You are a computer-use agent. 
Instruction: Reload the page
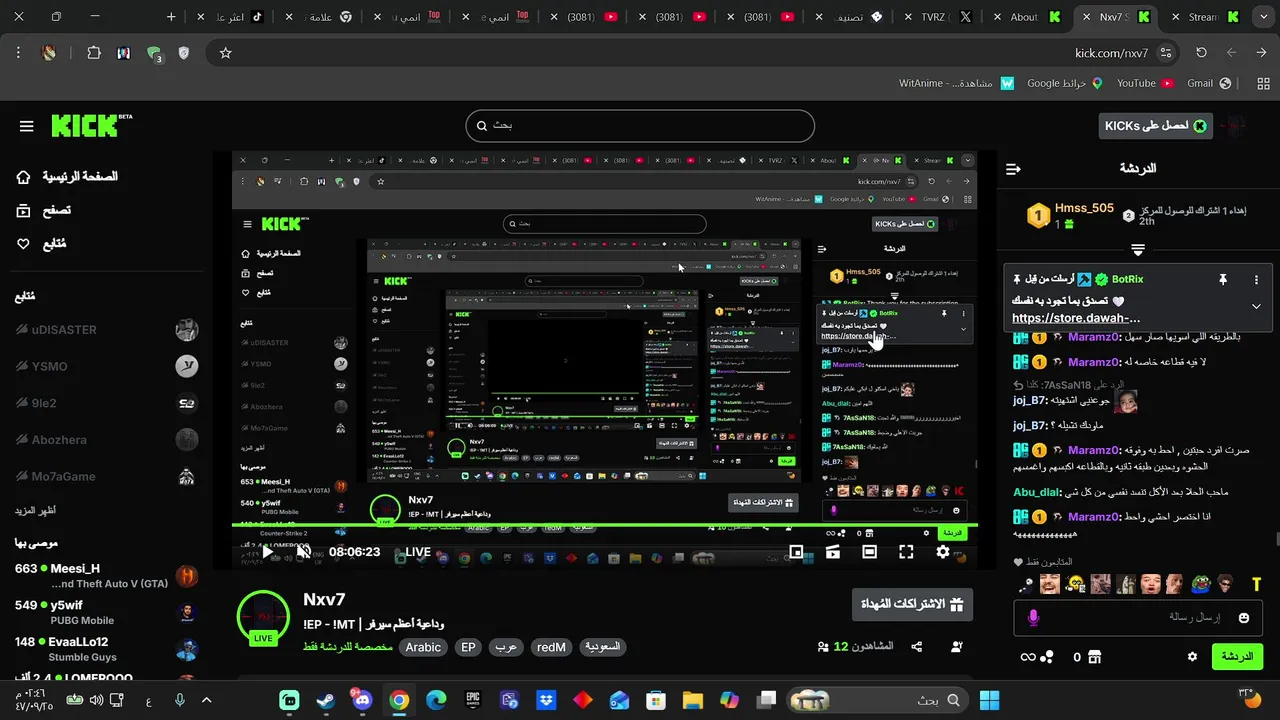click(1201, 53)
